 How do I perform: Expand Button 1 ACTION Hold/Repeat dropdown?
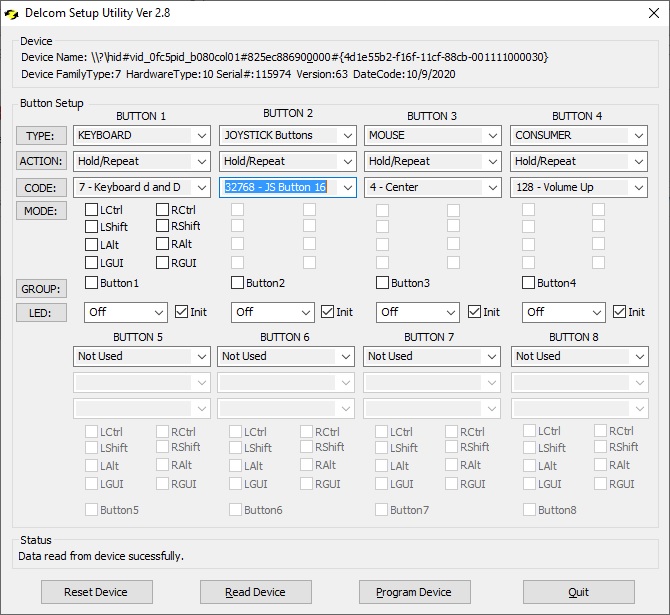pyautogui.click(x=142, y=162)
